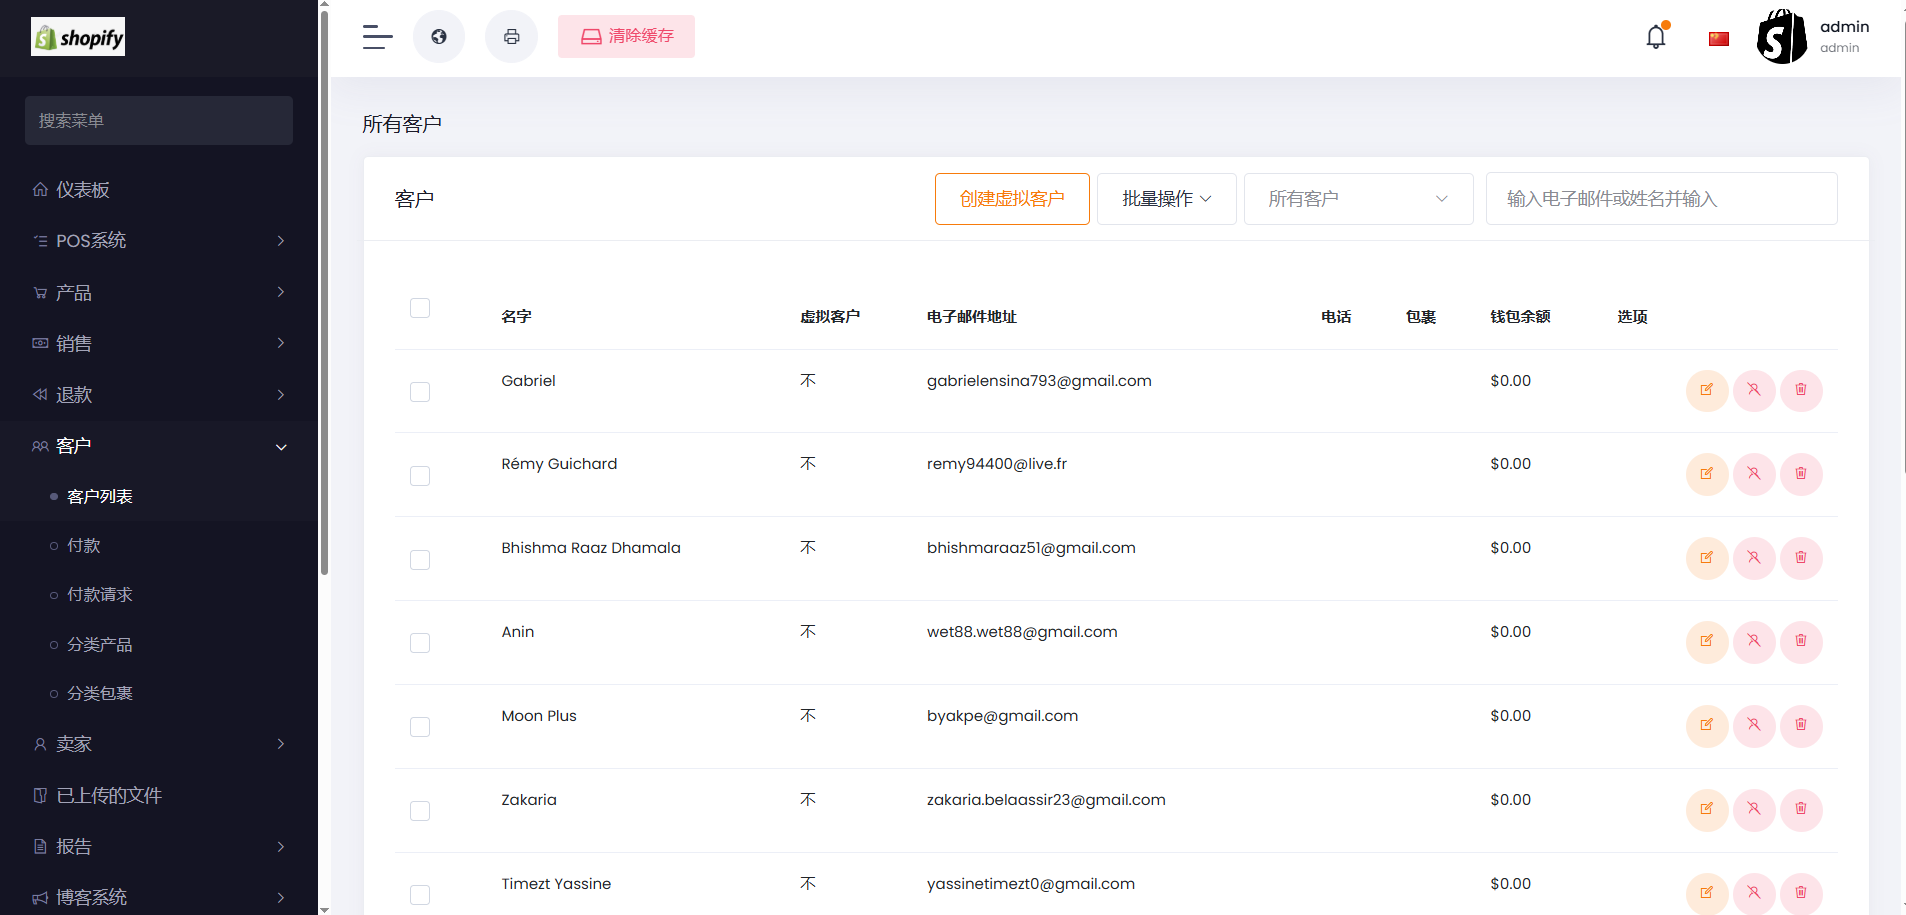Click the 清除缓存 button

(626, 37)
